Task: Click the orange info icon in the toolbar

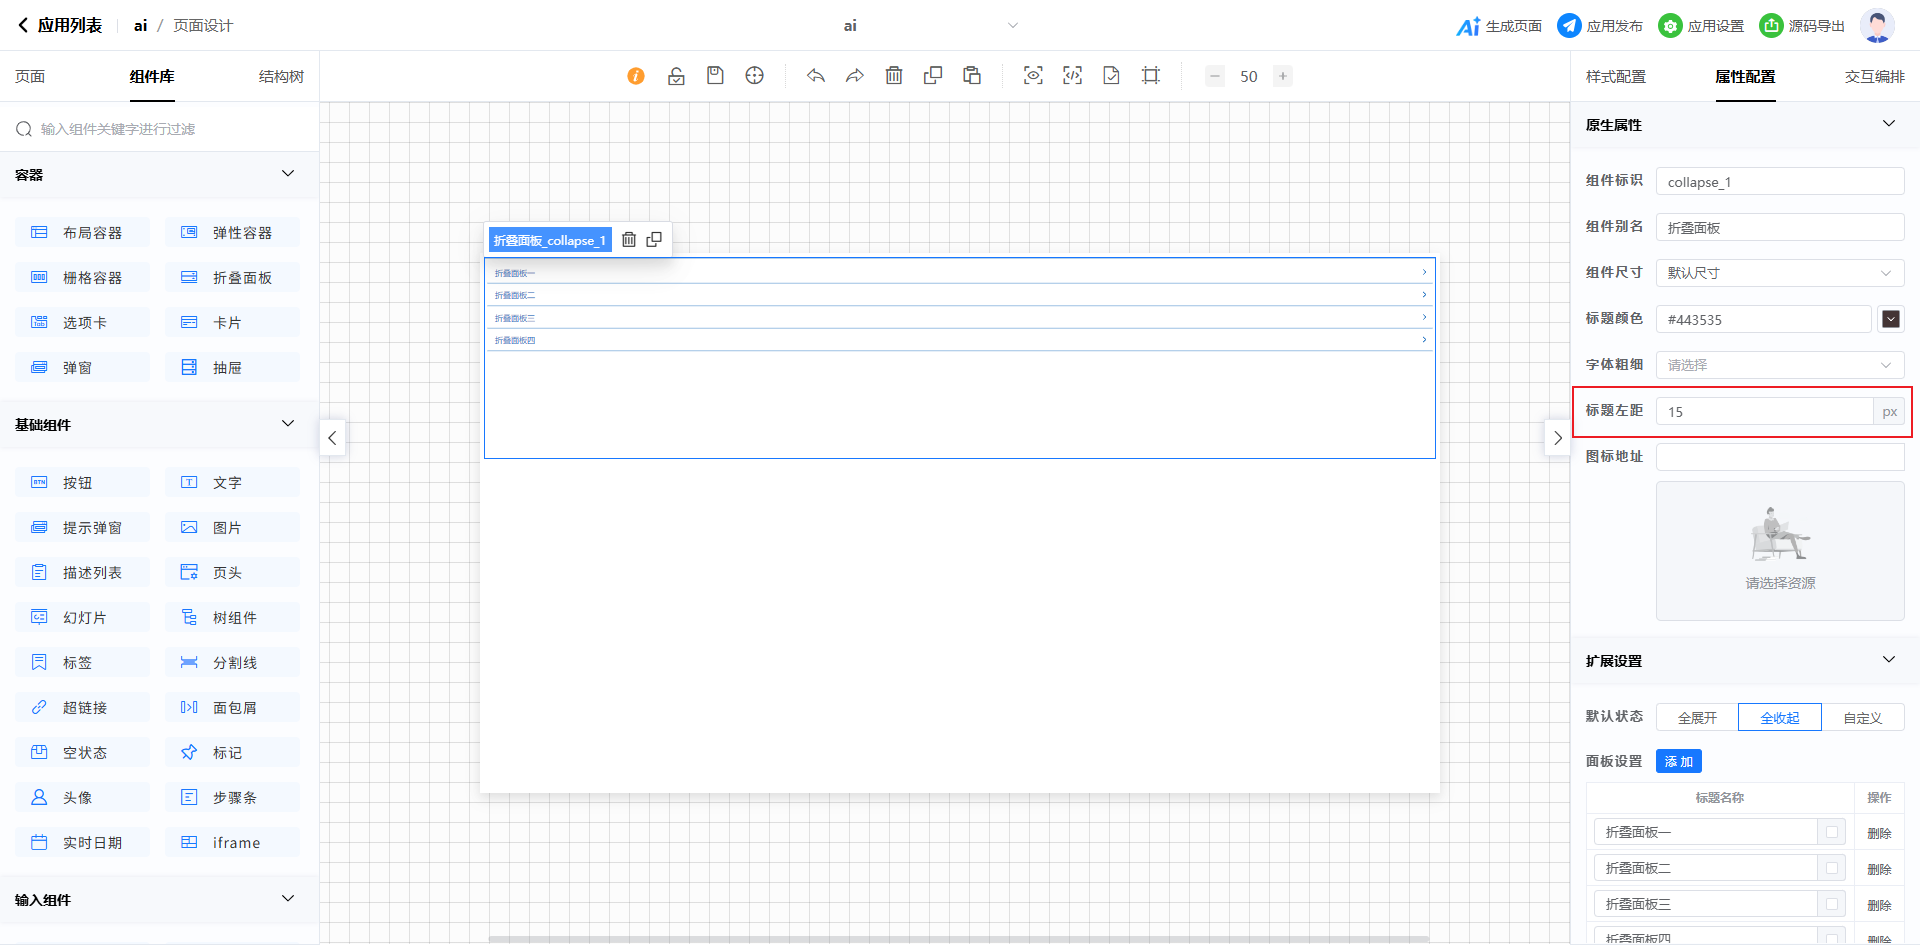Action: tap(636, 76)
